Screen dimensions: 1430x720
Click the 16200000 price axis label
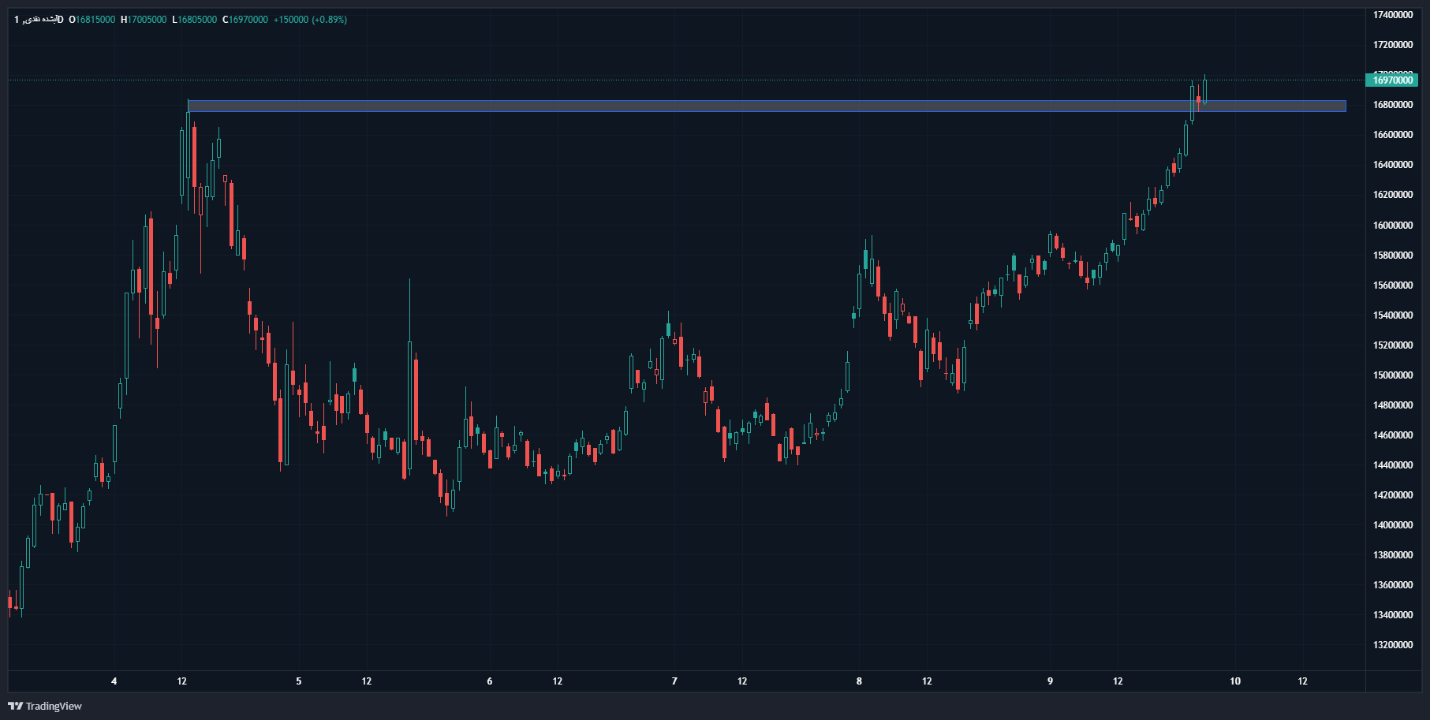[x=1393, y=195]
